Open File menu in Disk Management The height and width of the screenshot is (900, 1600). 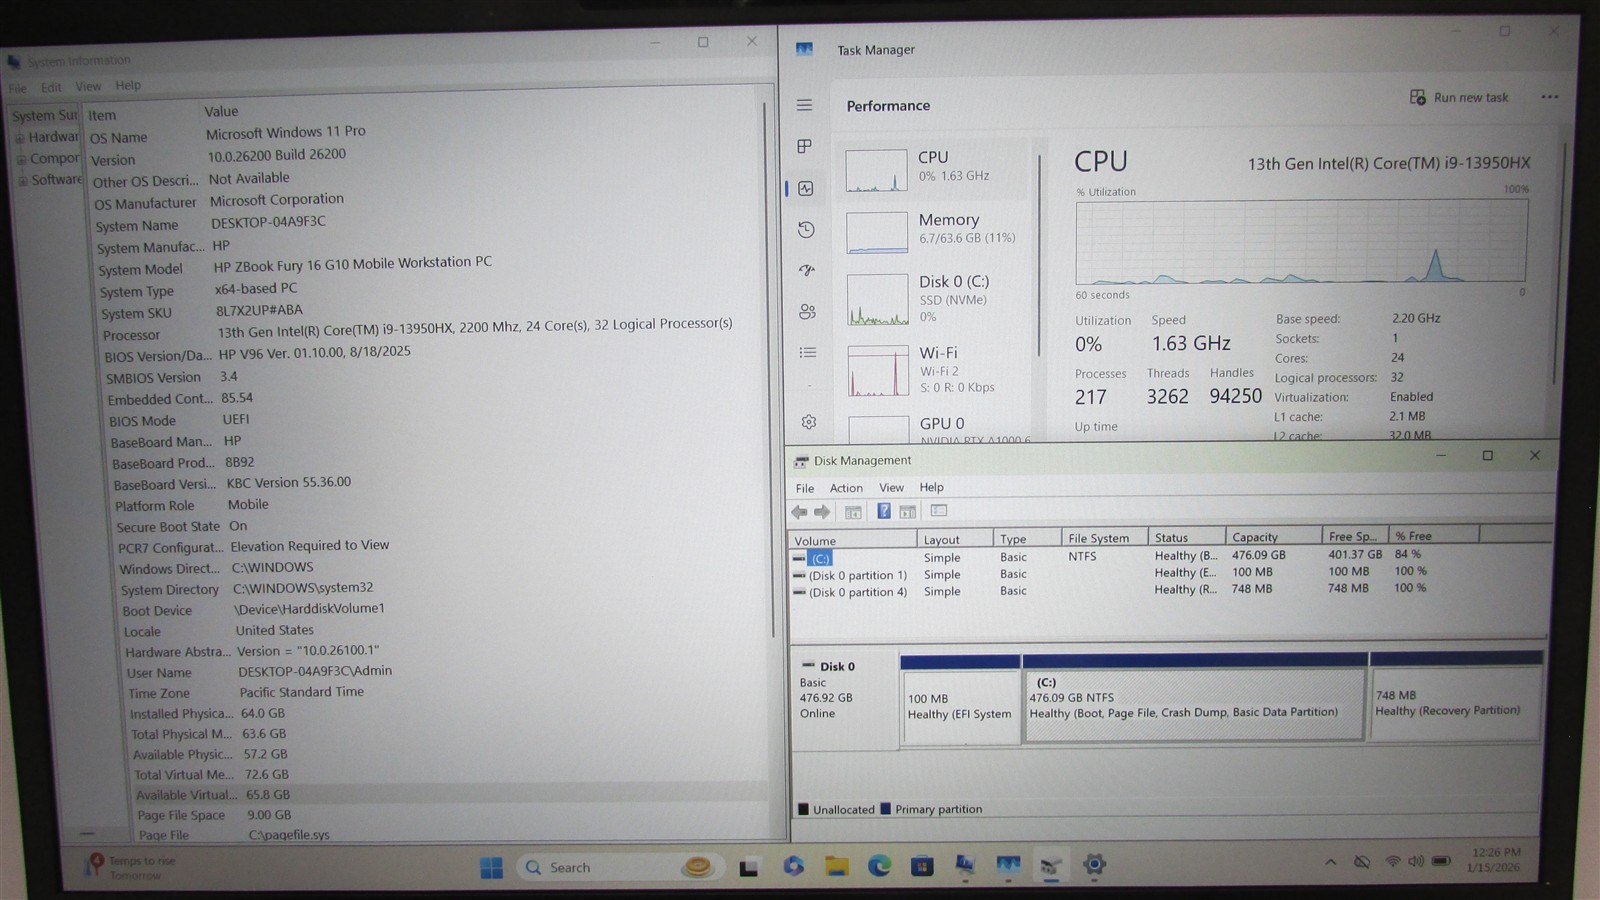(805, 488)
